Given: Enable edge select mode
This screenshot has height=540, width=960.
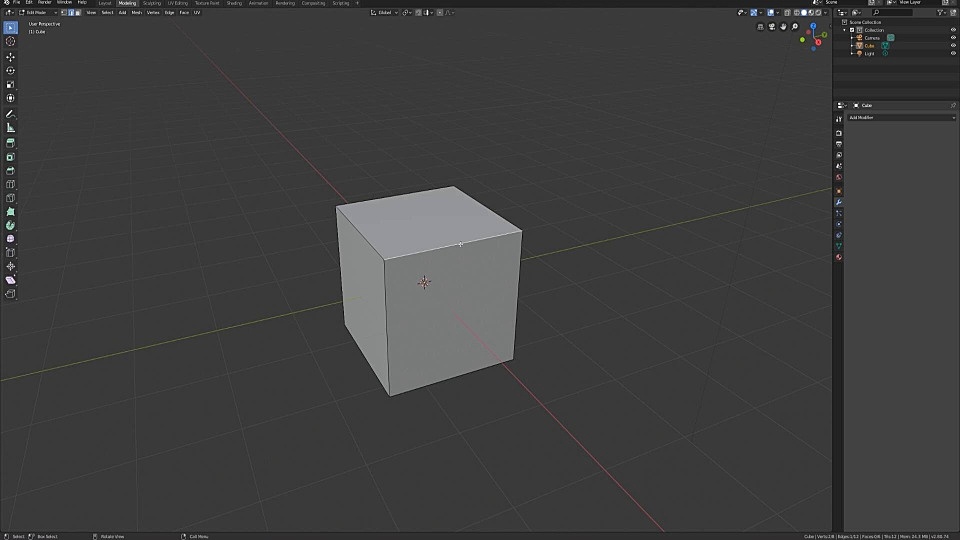Looking at the screenshot, I should pos(71,12).
